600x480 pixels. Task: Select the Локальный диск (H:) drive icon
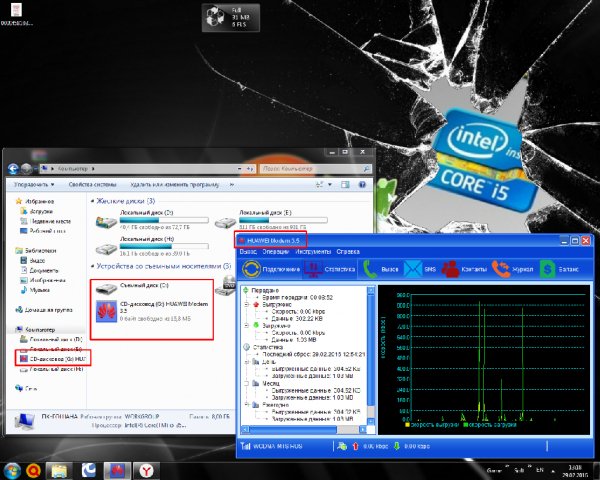pos(106,249)
